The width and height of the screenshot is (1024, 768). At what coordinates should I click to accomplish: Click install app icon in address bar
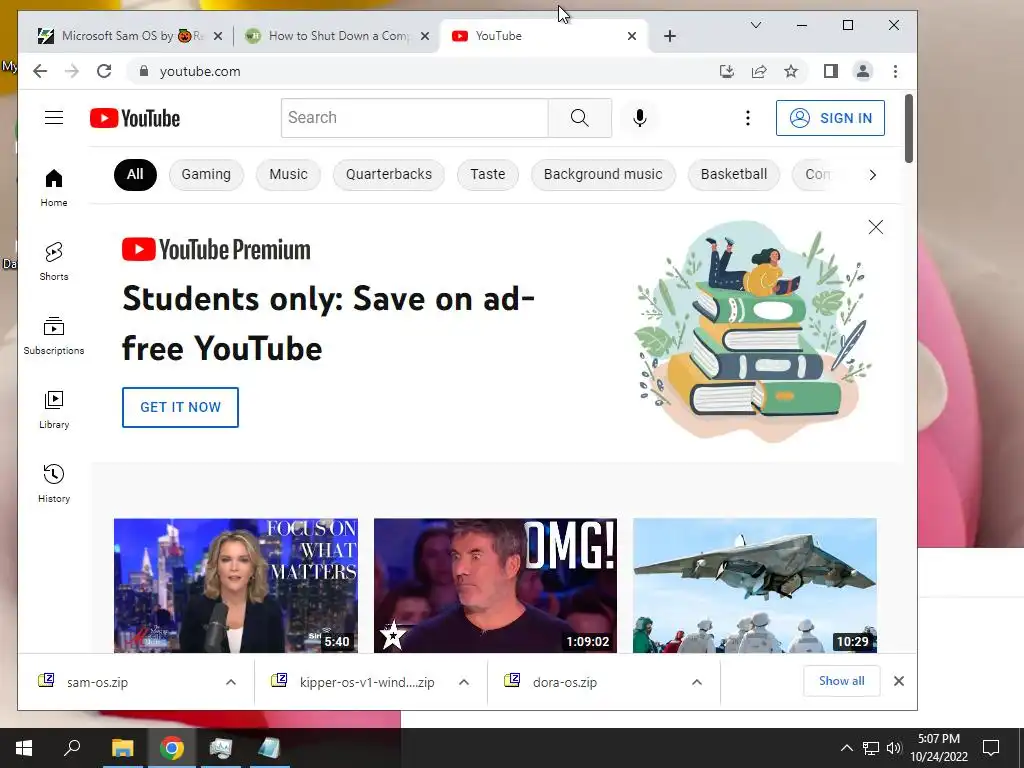[x=727, y=71]
